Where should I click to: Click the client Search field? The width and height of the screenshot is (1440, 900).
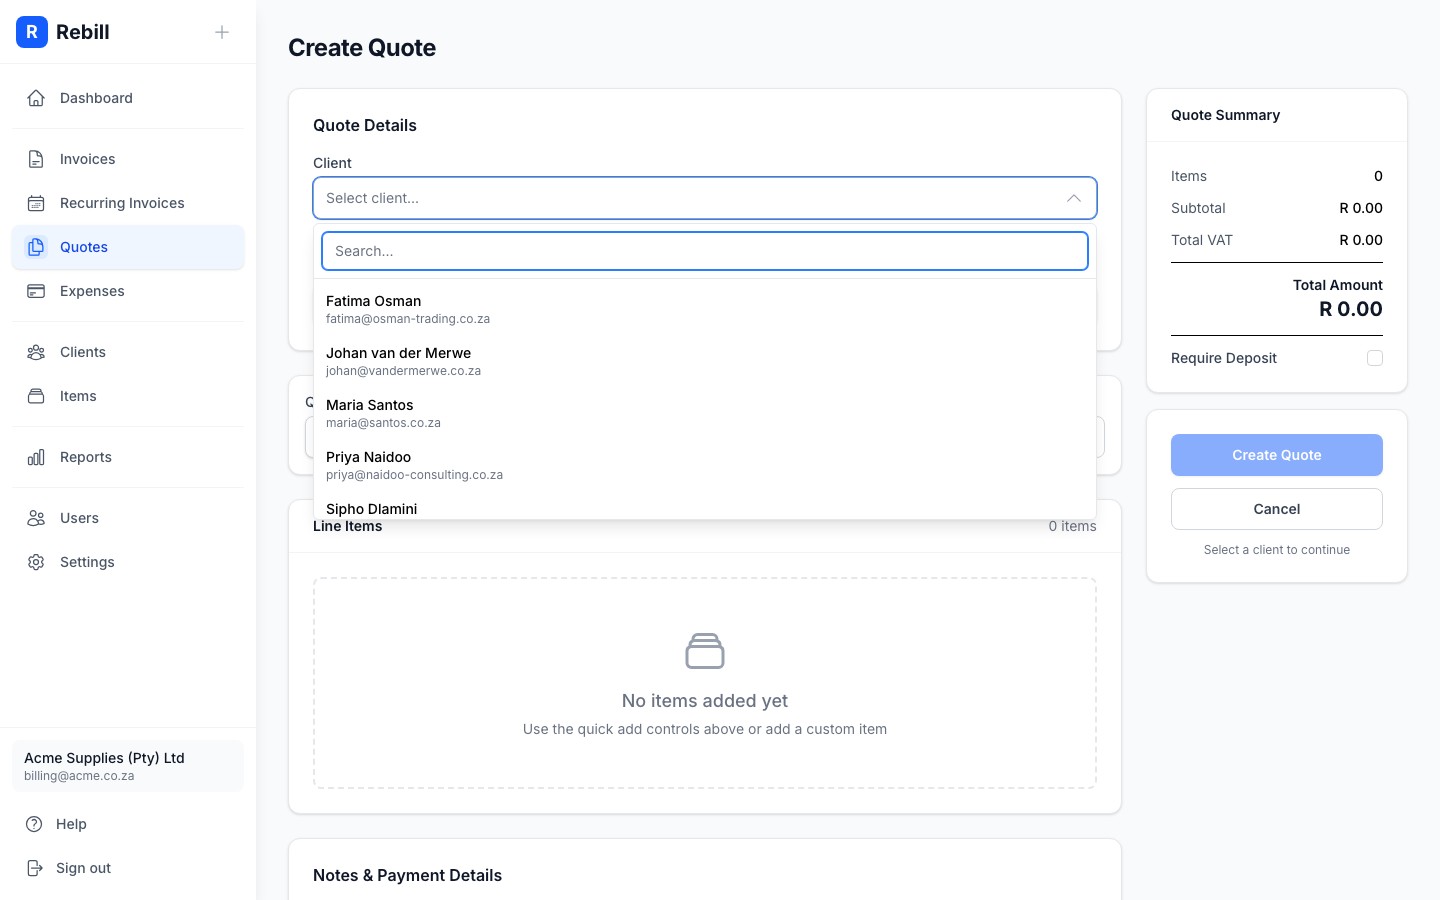(x=704, y=251)
